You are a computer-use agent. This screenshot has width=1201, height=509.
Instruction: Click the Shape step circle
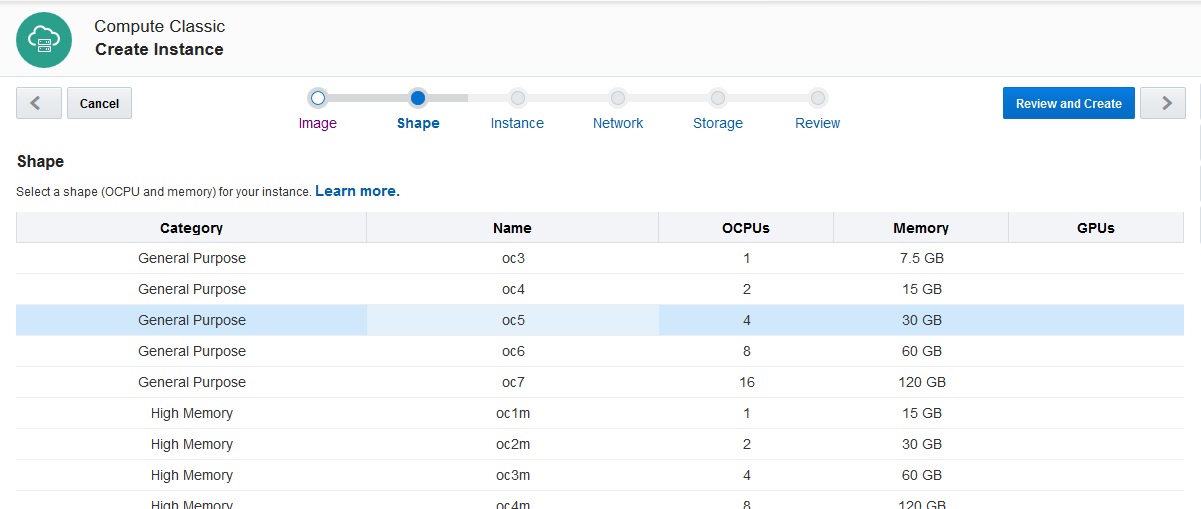418,98
